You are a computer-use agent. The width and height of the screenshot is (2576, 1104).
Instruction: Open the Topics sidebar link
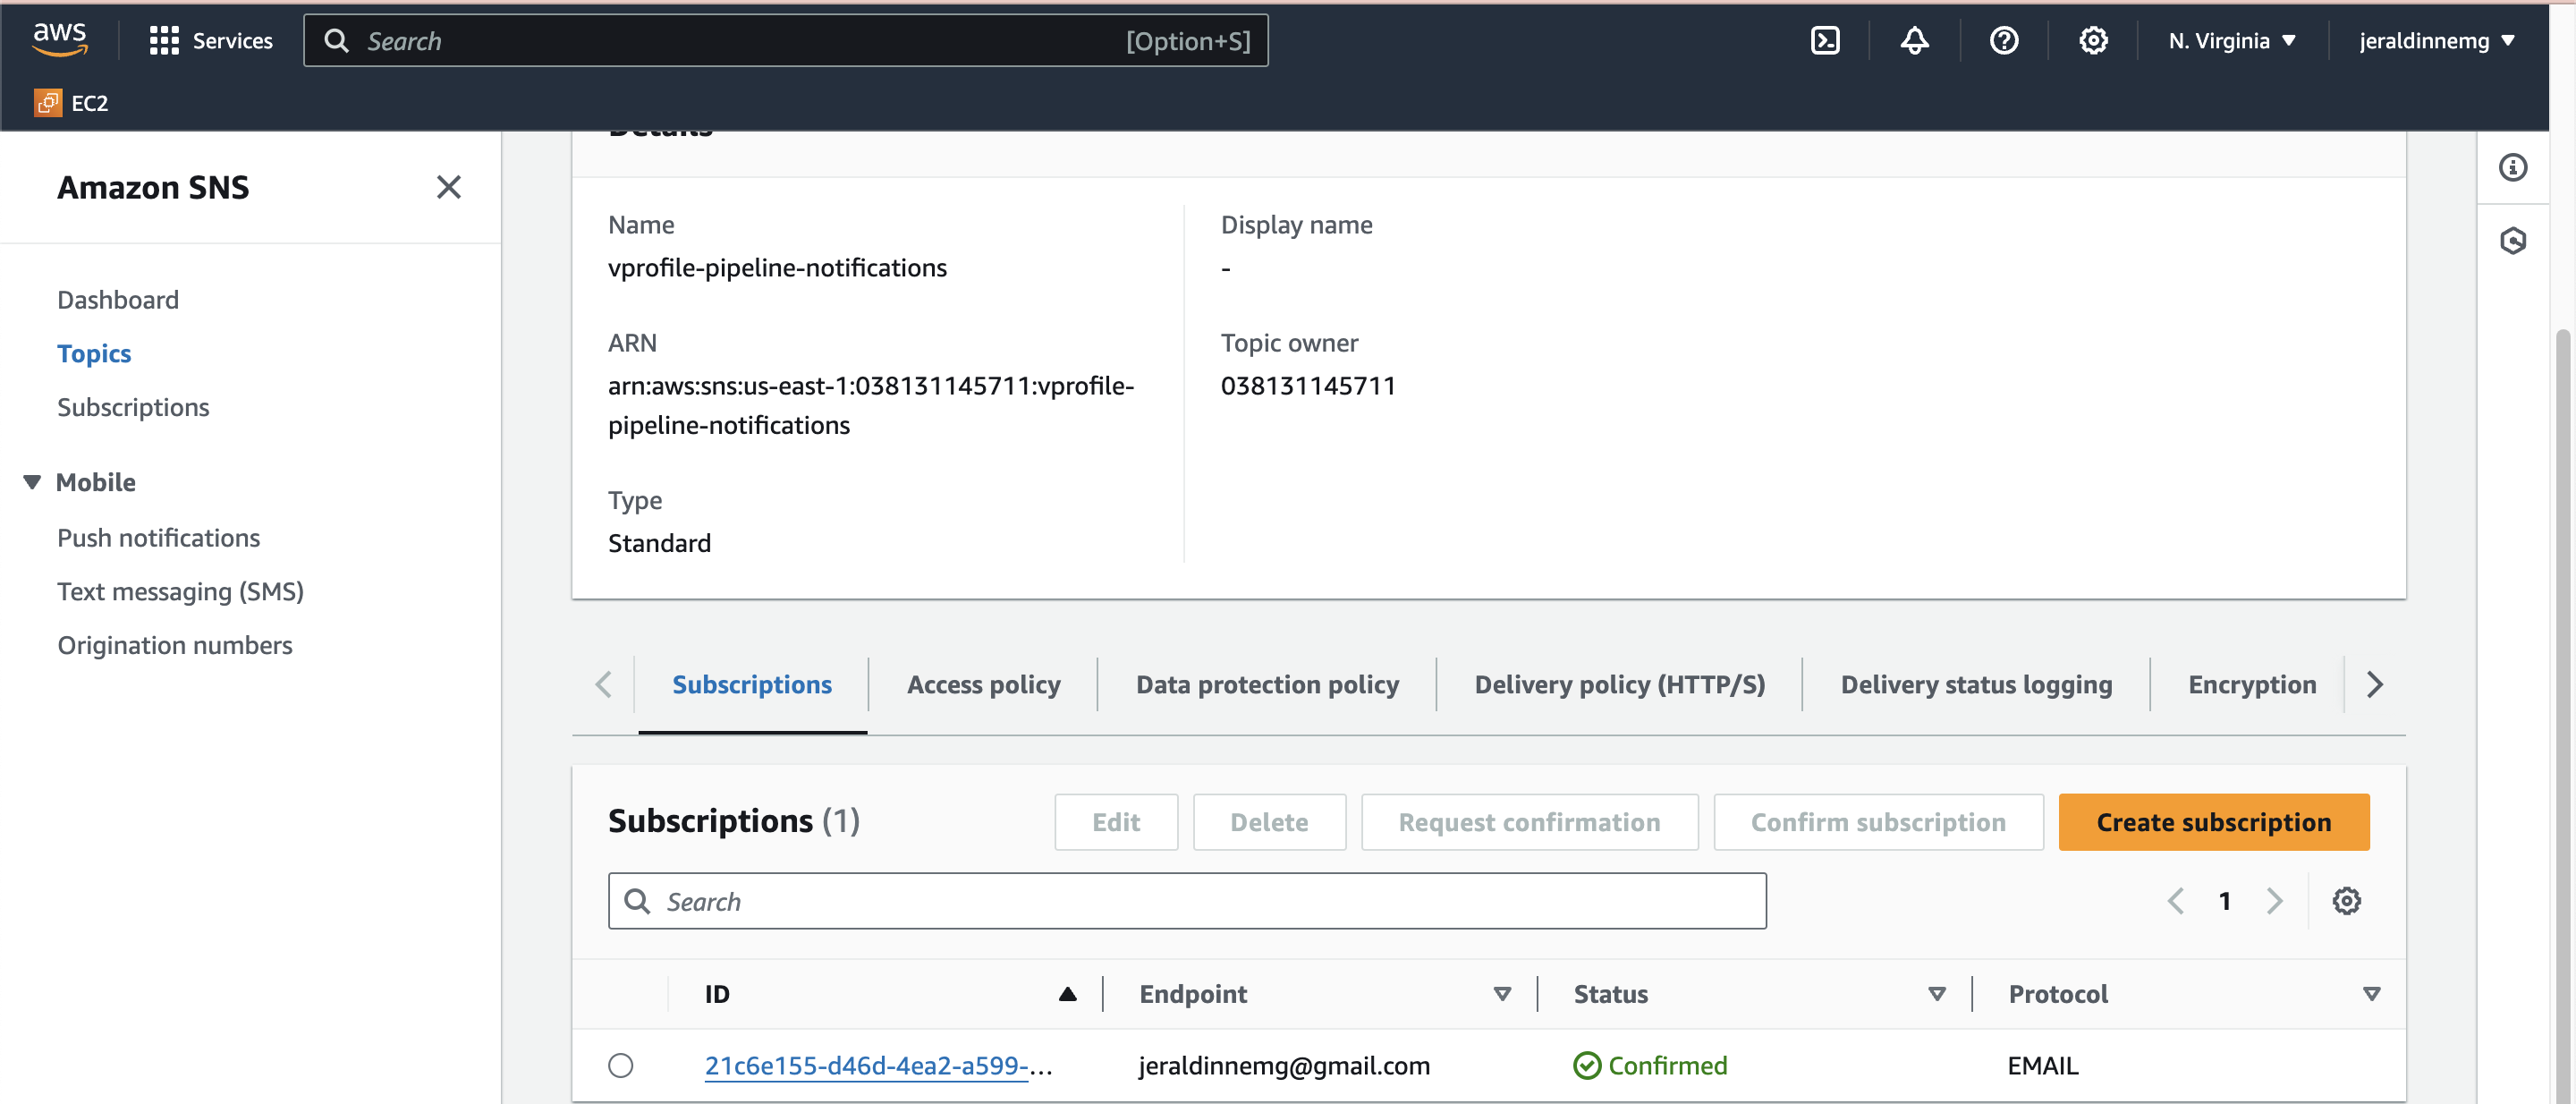[94, 352]
